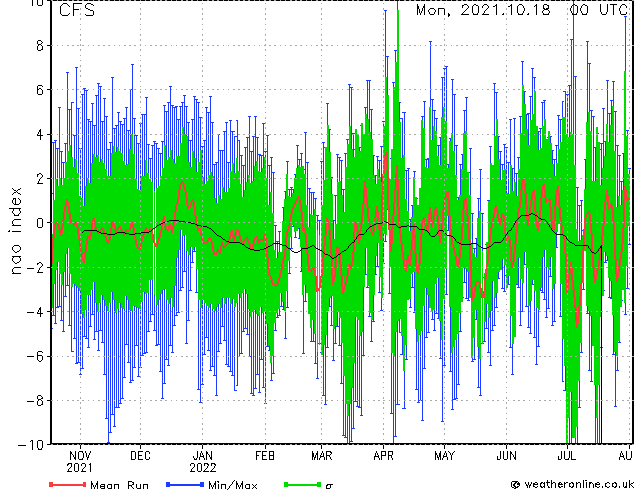
Task: Click the y-axis value 0
Action: (40, 223)
